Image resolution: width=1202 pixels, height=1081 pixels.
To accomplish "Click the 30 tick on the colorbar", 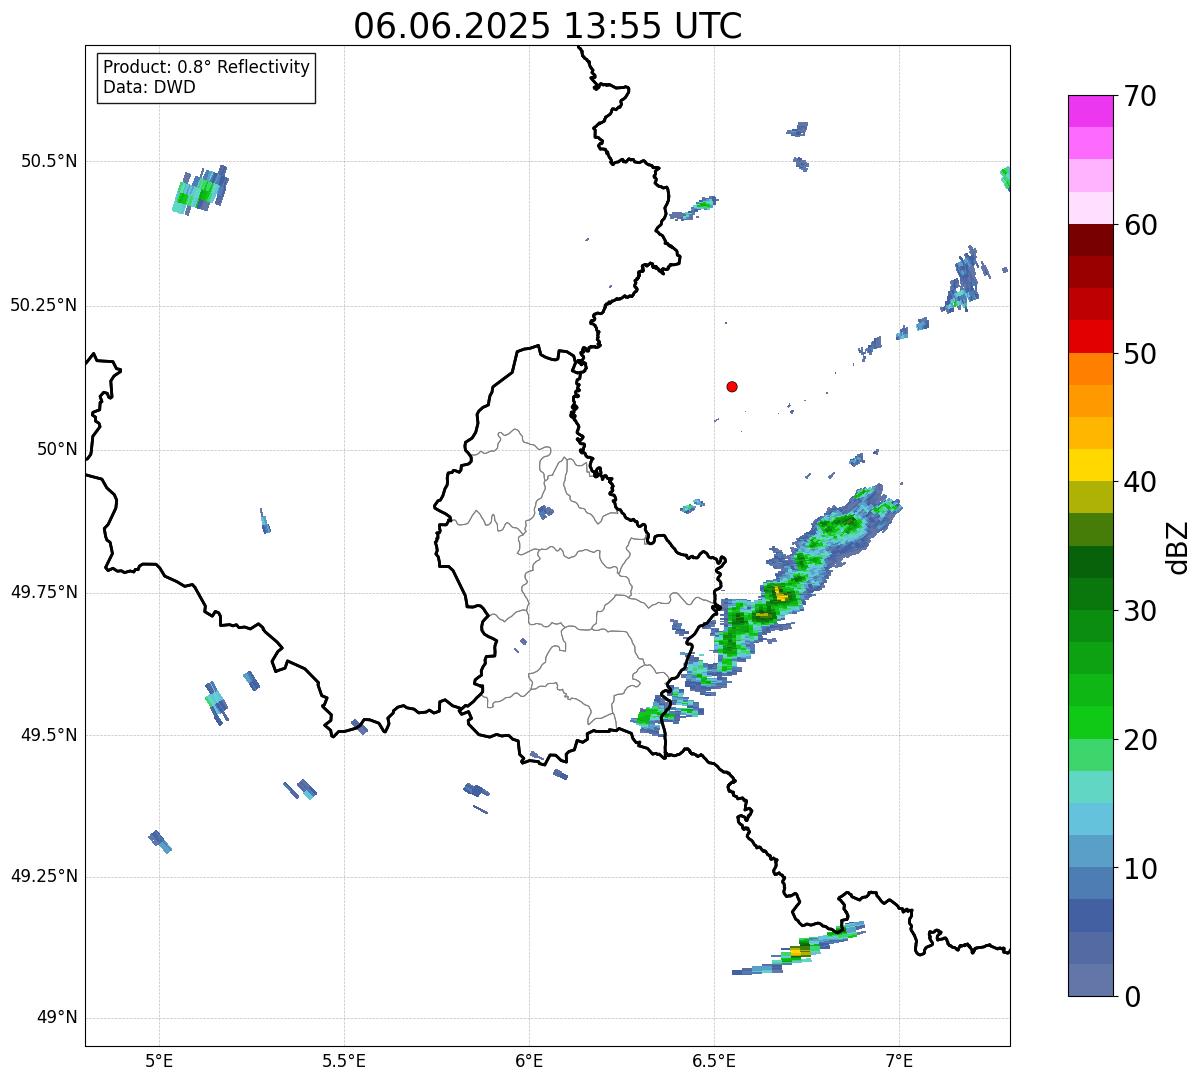I will [x=1140, y=611].
